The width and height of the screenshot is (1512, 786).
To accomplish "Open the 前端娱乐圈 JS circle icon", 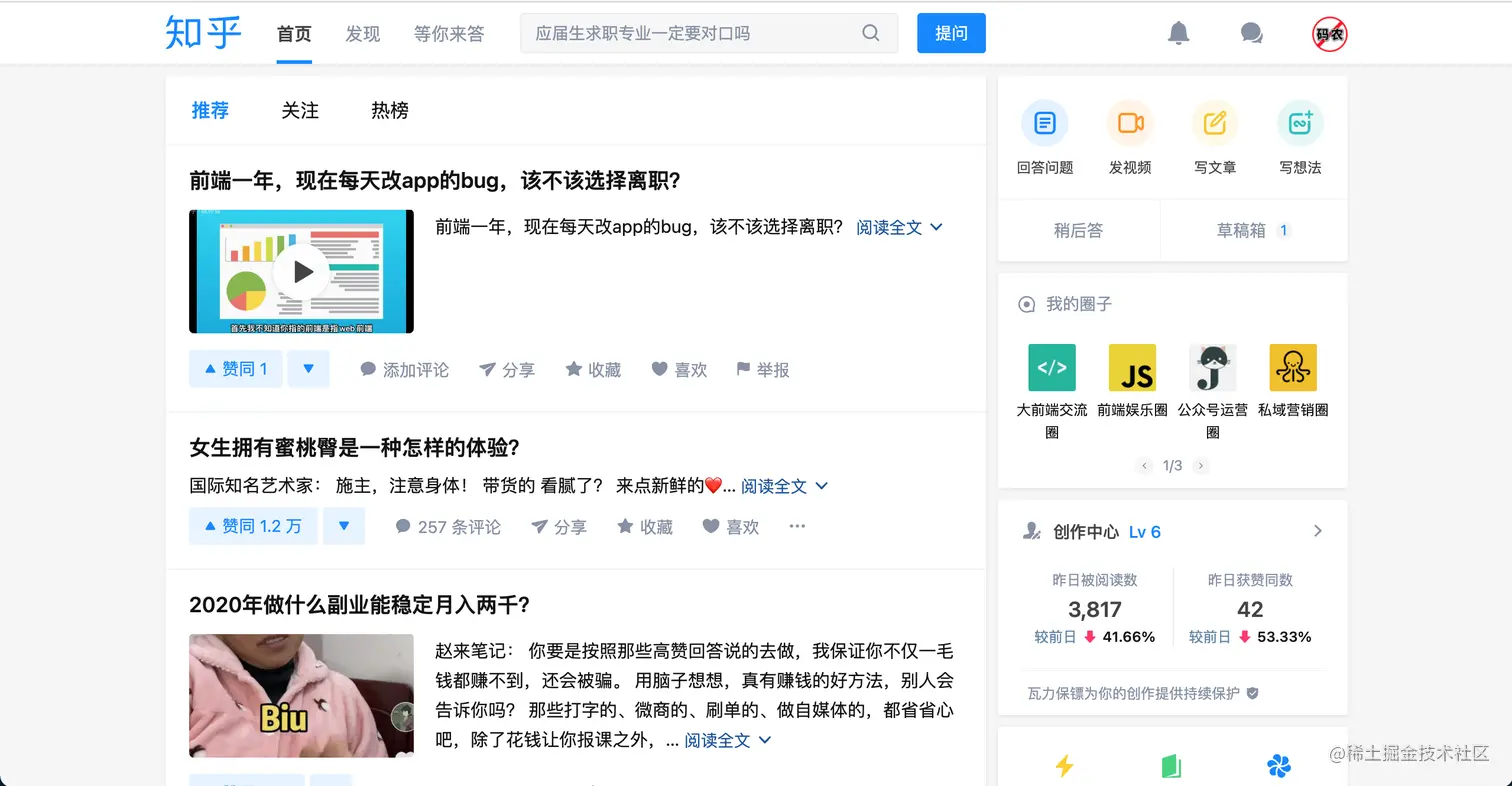I will point(1132,367).
